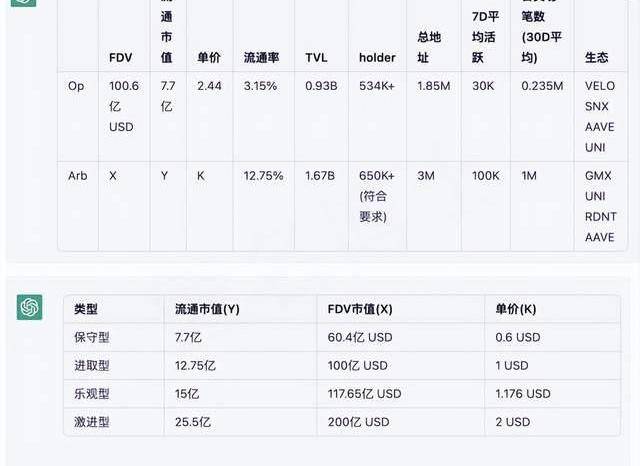Select the Arb row label
This screenshot has height=466, width=640.
[78, 175]
